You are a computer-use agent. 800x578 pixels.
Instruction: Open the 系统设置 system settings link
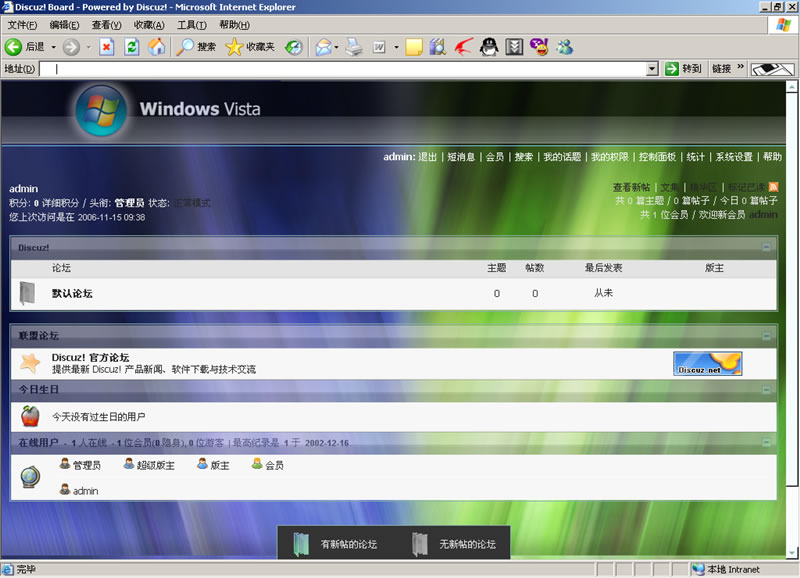734,157
